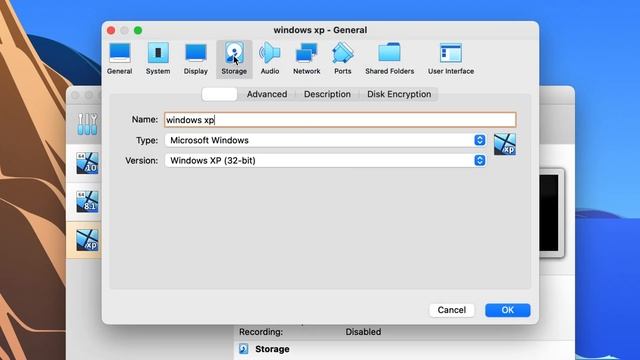640x360 pixels.
Task: Select the Windows 10 VM in manager list
Action: click(87, 163)
